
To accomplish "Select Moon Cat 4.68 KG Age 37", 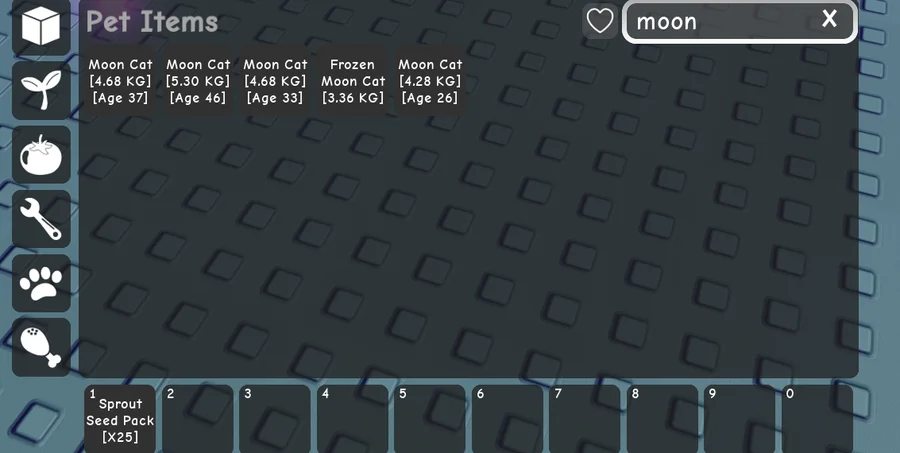I will pyautogui.click(x=121, y=81).
